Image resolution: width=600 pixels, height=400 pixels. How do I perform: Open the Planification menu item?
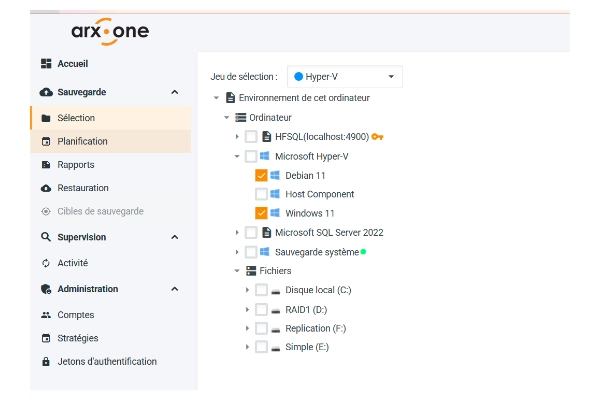click(82, 141)
